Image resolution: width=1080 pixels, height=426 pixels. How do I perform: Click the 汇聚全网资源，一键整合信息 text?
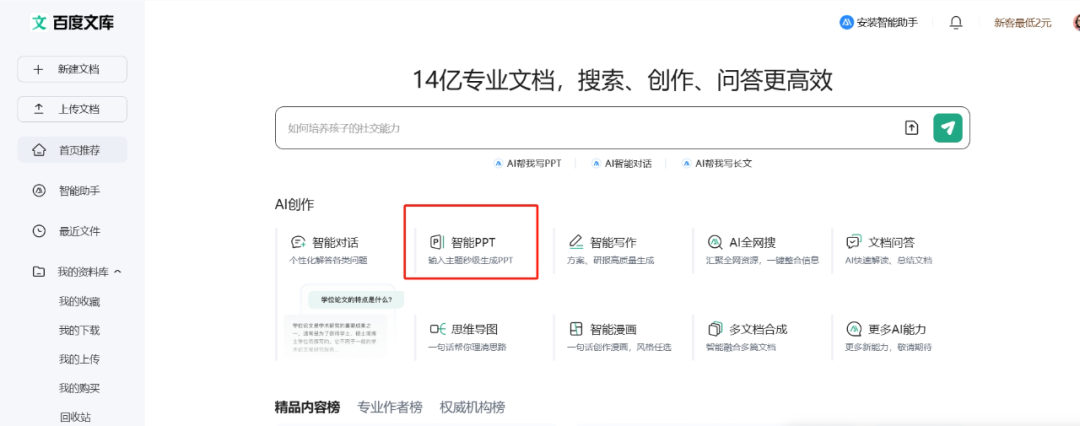(x=762, y=261)
